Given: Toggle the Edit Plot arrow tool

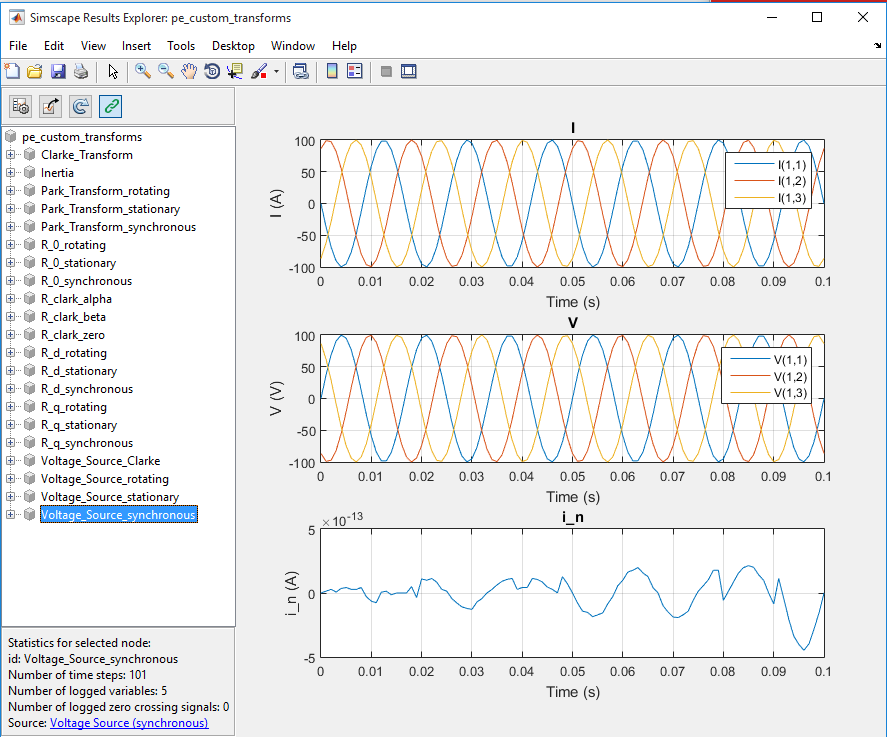Looking at the screenshot, I should (x=113, y=71).
